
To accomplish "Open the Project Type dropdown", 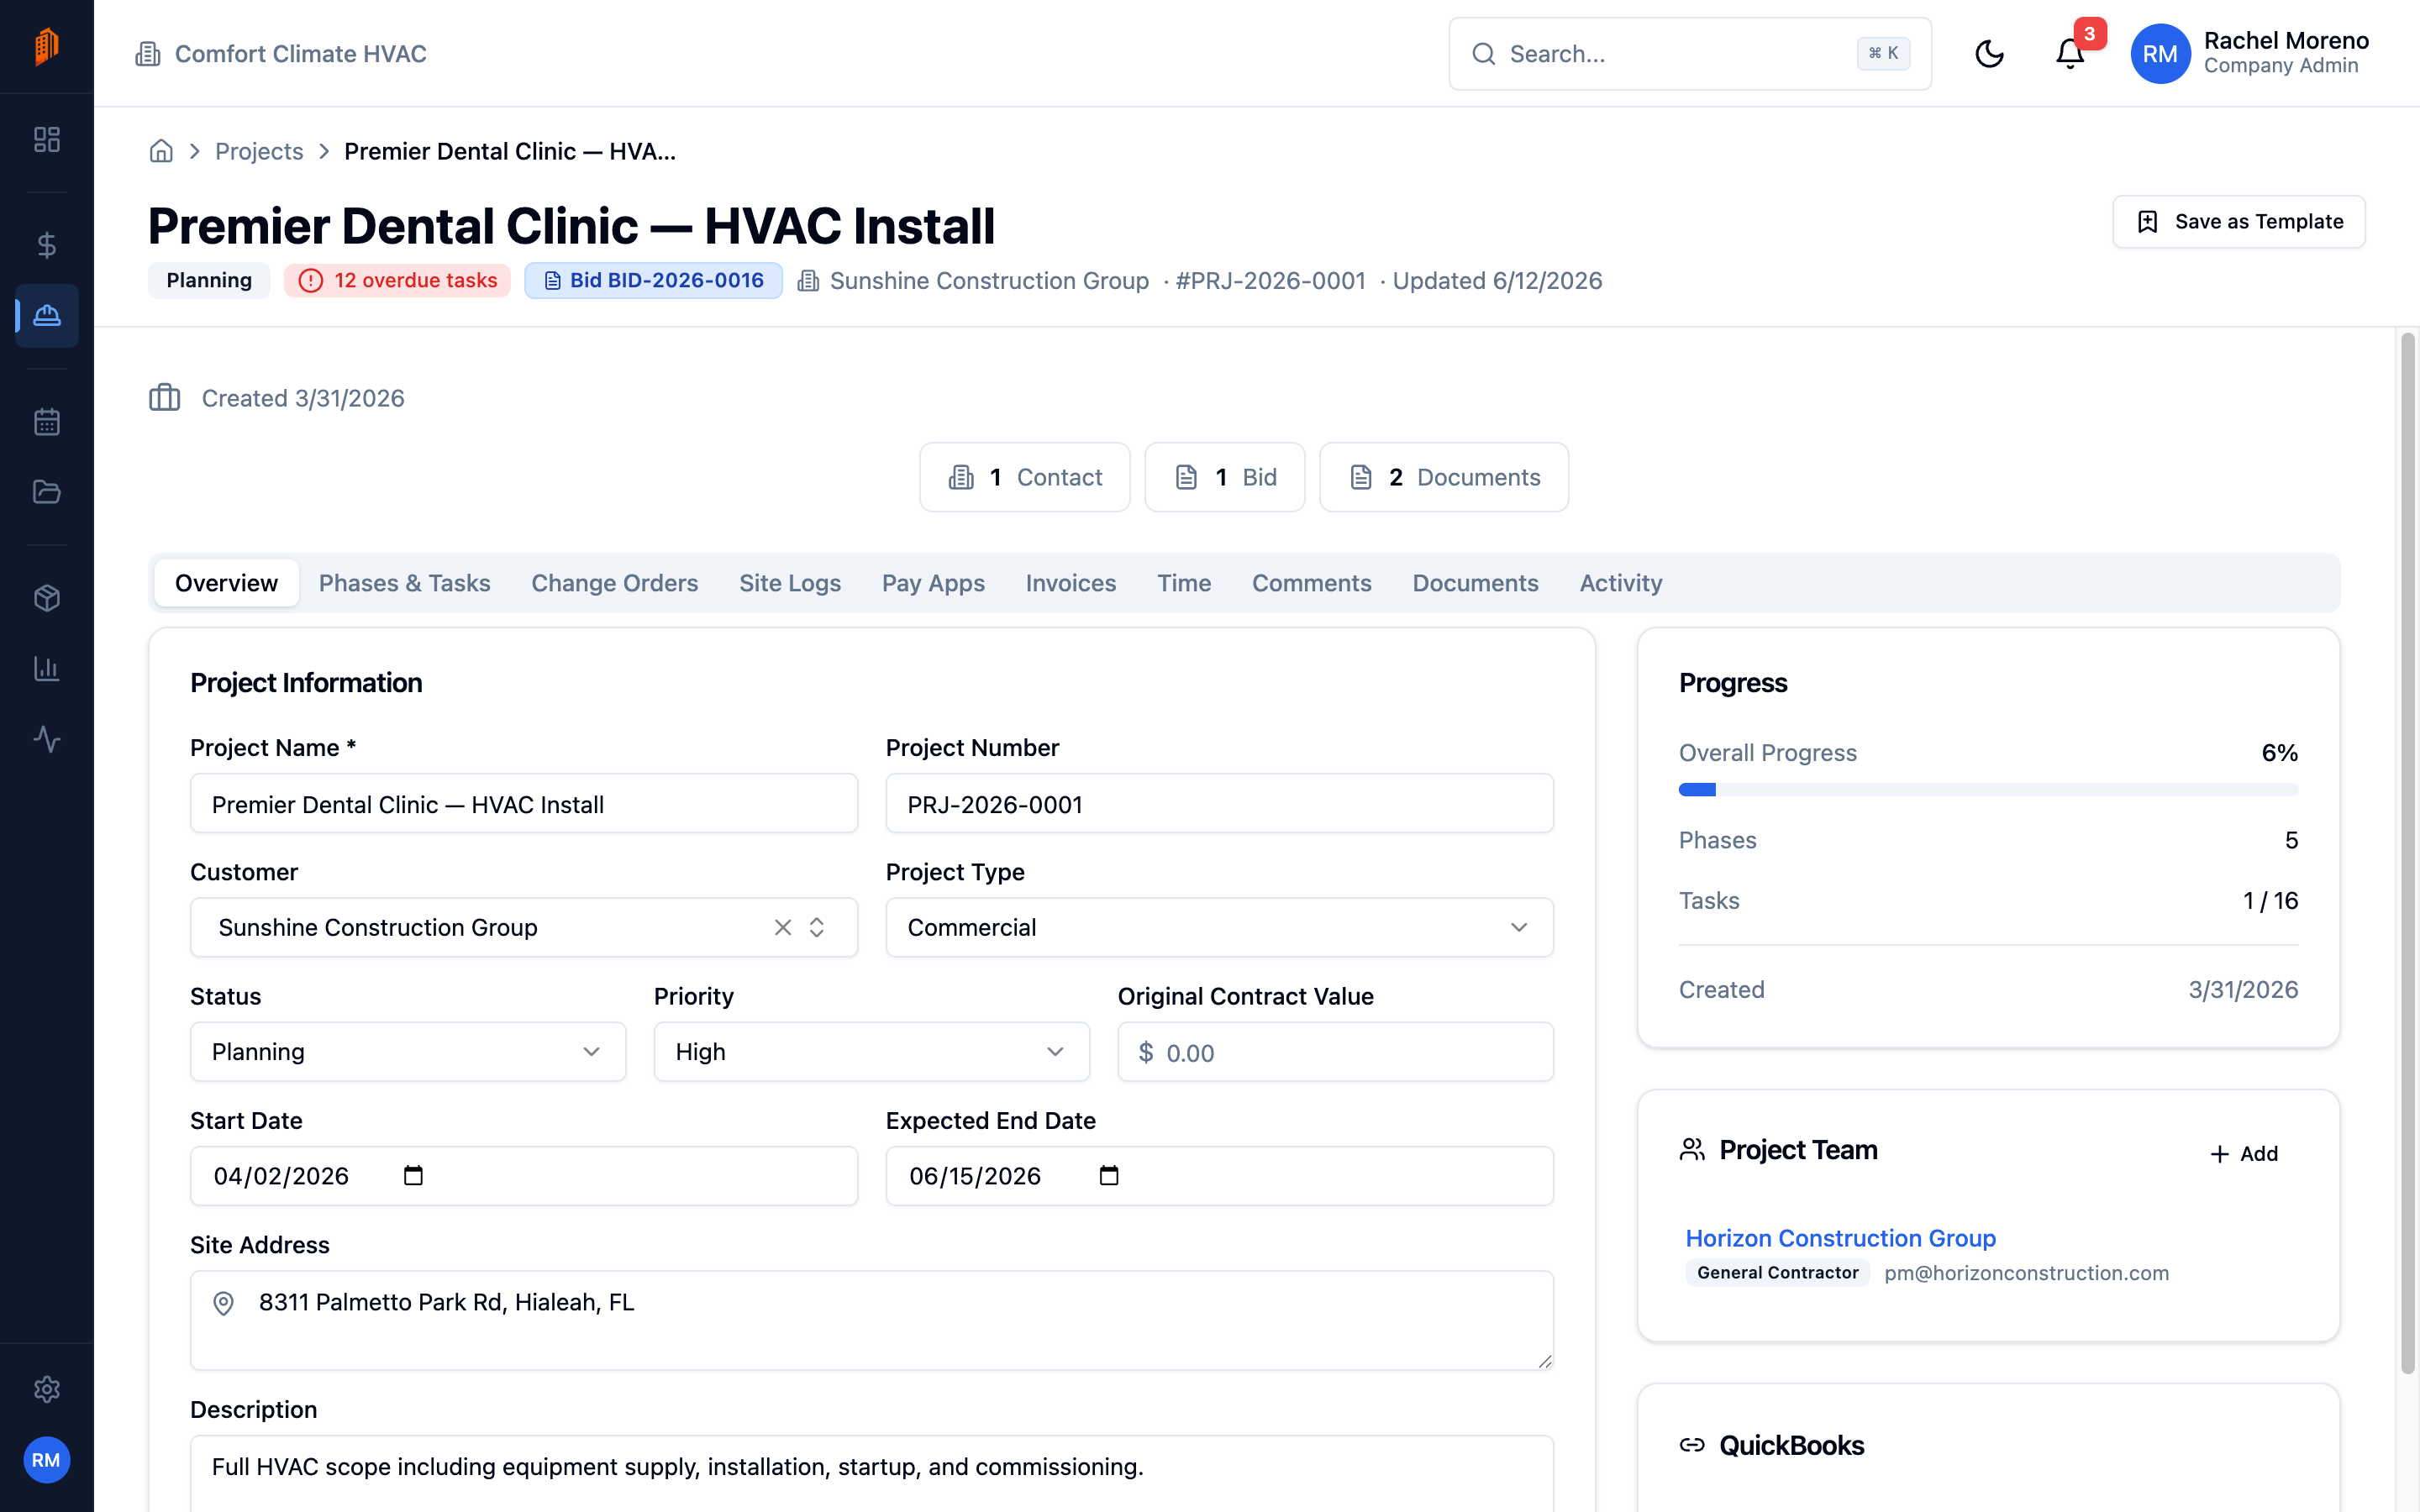I will tap(1219, 928).
